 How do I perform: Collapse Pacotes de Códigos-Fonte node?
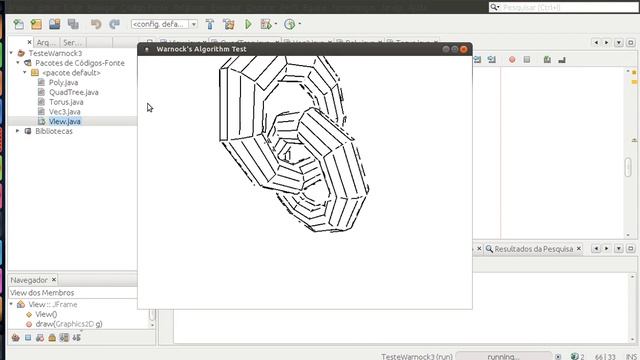[x=18, y=63]
